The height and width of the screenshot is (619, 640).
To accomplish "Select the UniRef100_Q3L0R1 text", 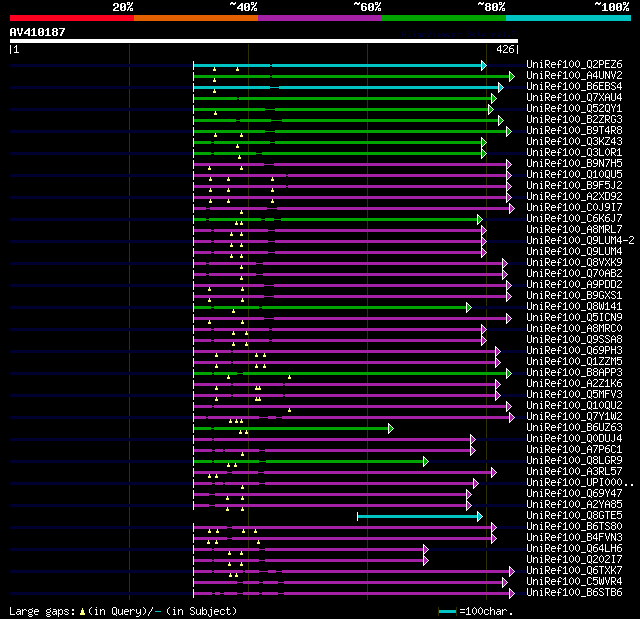I will [x=574, y=153].
